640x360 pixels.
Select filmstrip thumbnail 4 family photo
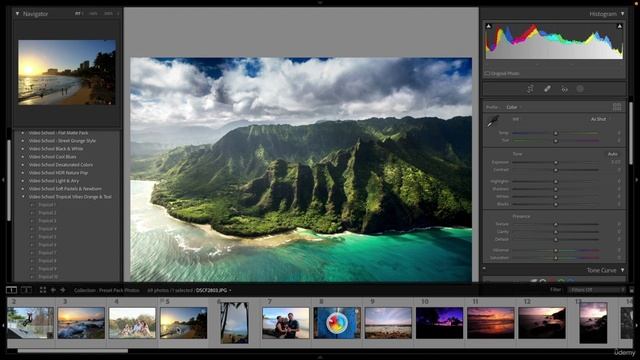tap(132, 323)
